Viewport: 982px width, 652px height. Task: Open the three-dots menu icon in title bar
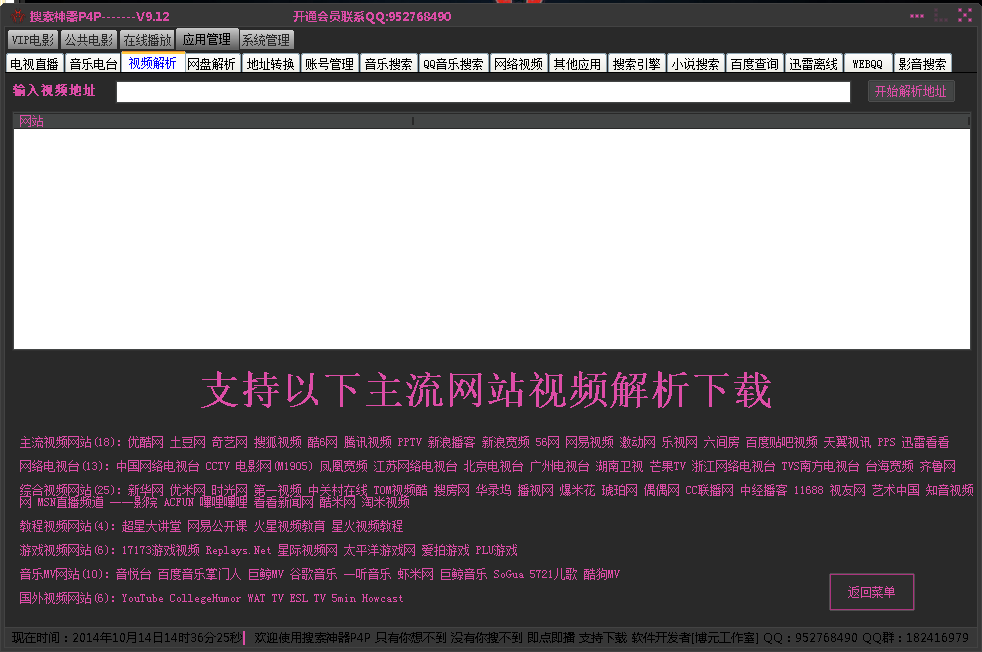pyautogui.click(x=916, y=16)
